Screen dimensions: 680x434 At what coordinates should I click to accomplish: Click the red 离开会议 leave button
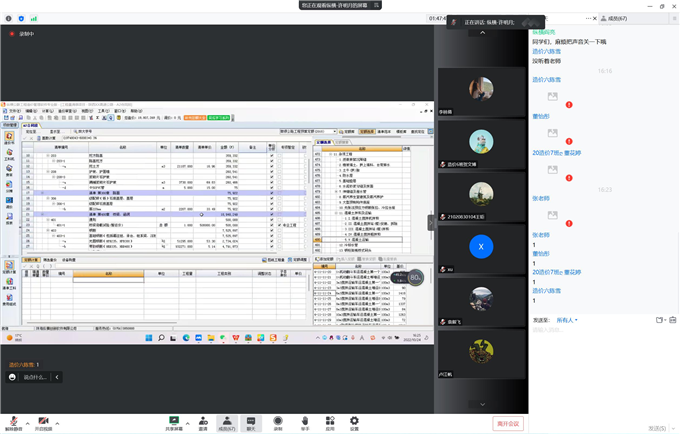(x=509, y=424)
